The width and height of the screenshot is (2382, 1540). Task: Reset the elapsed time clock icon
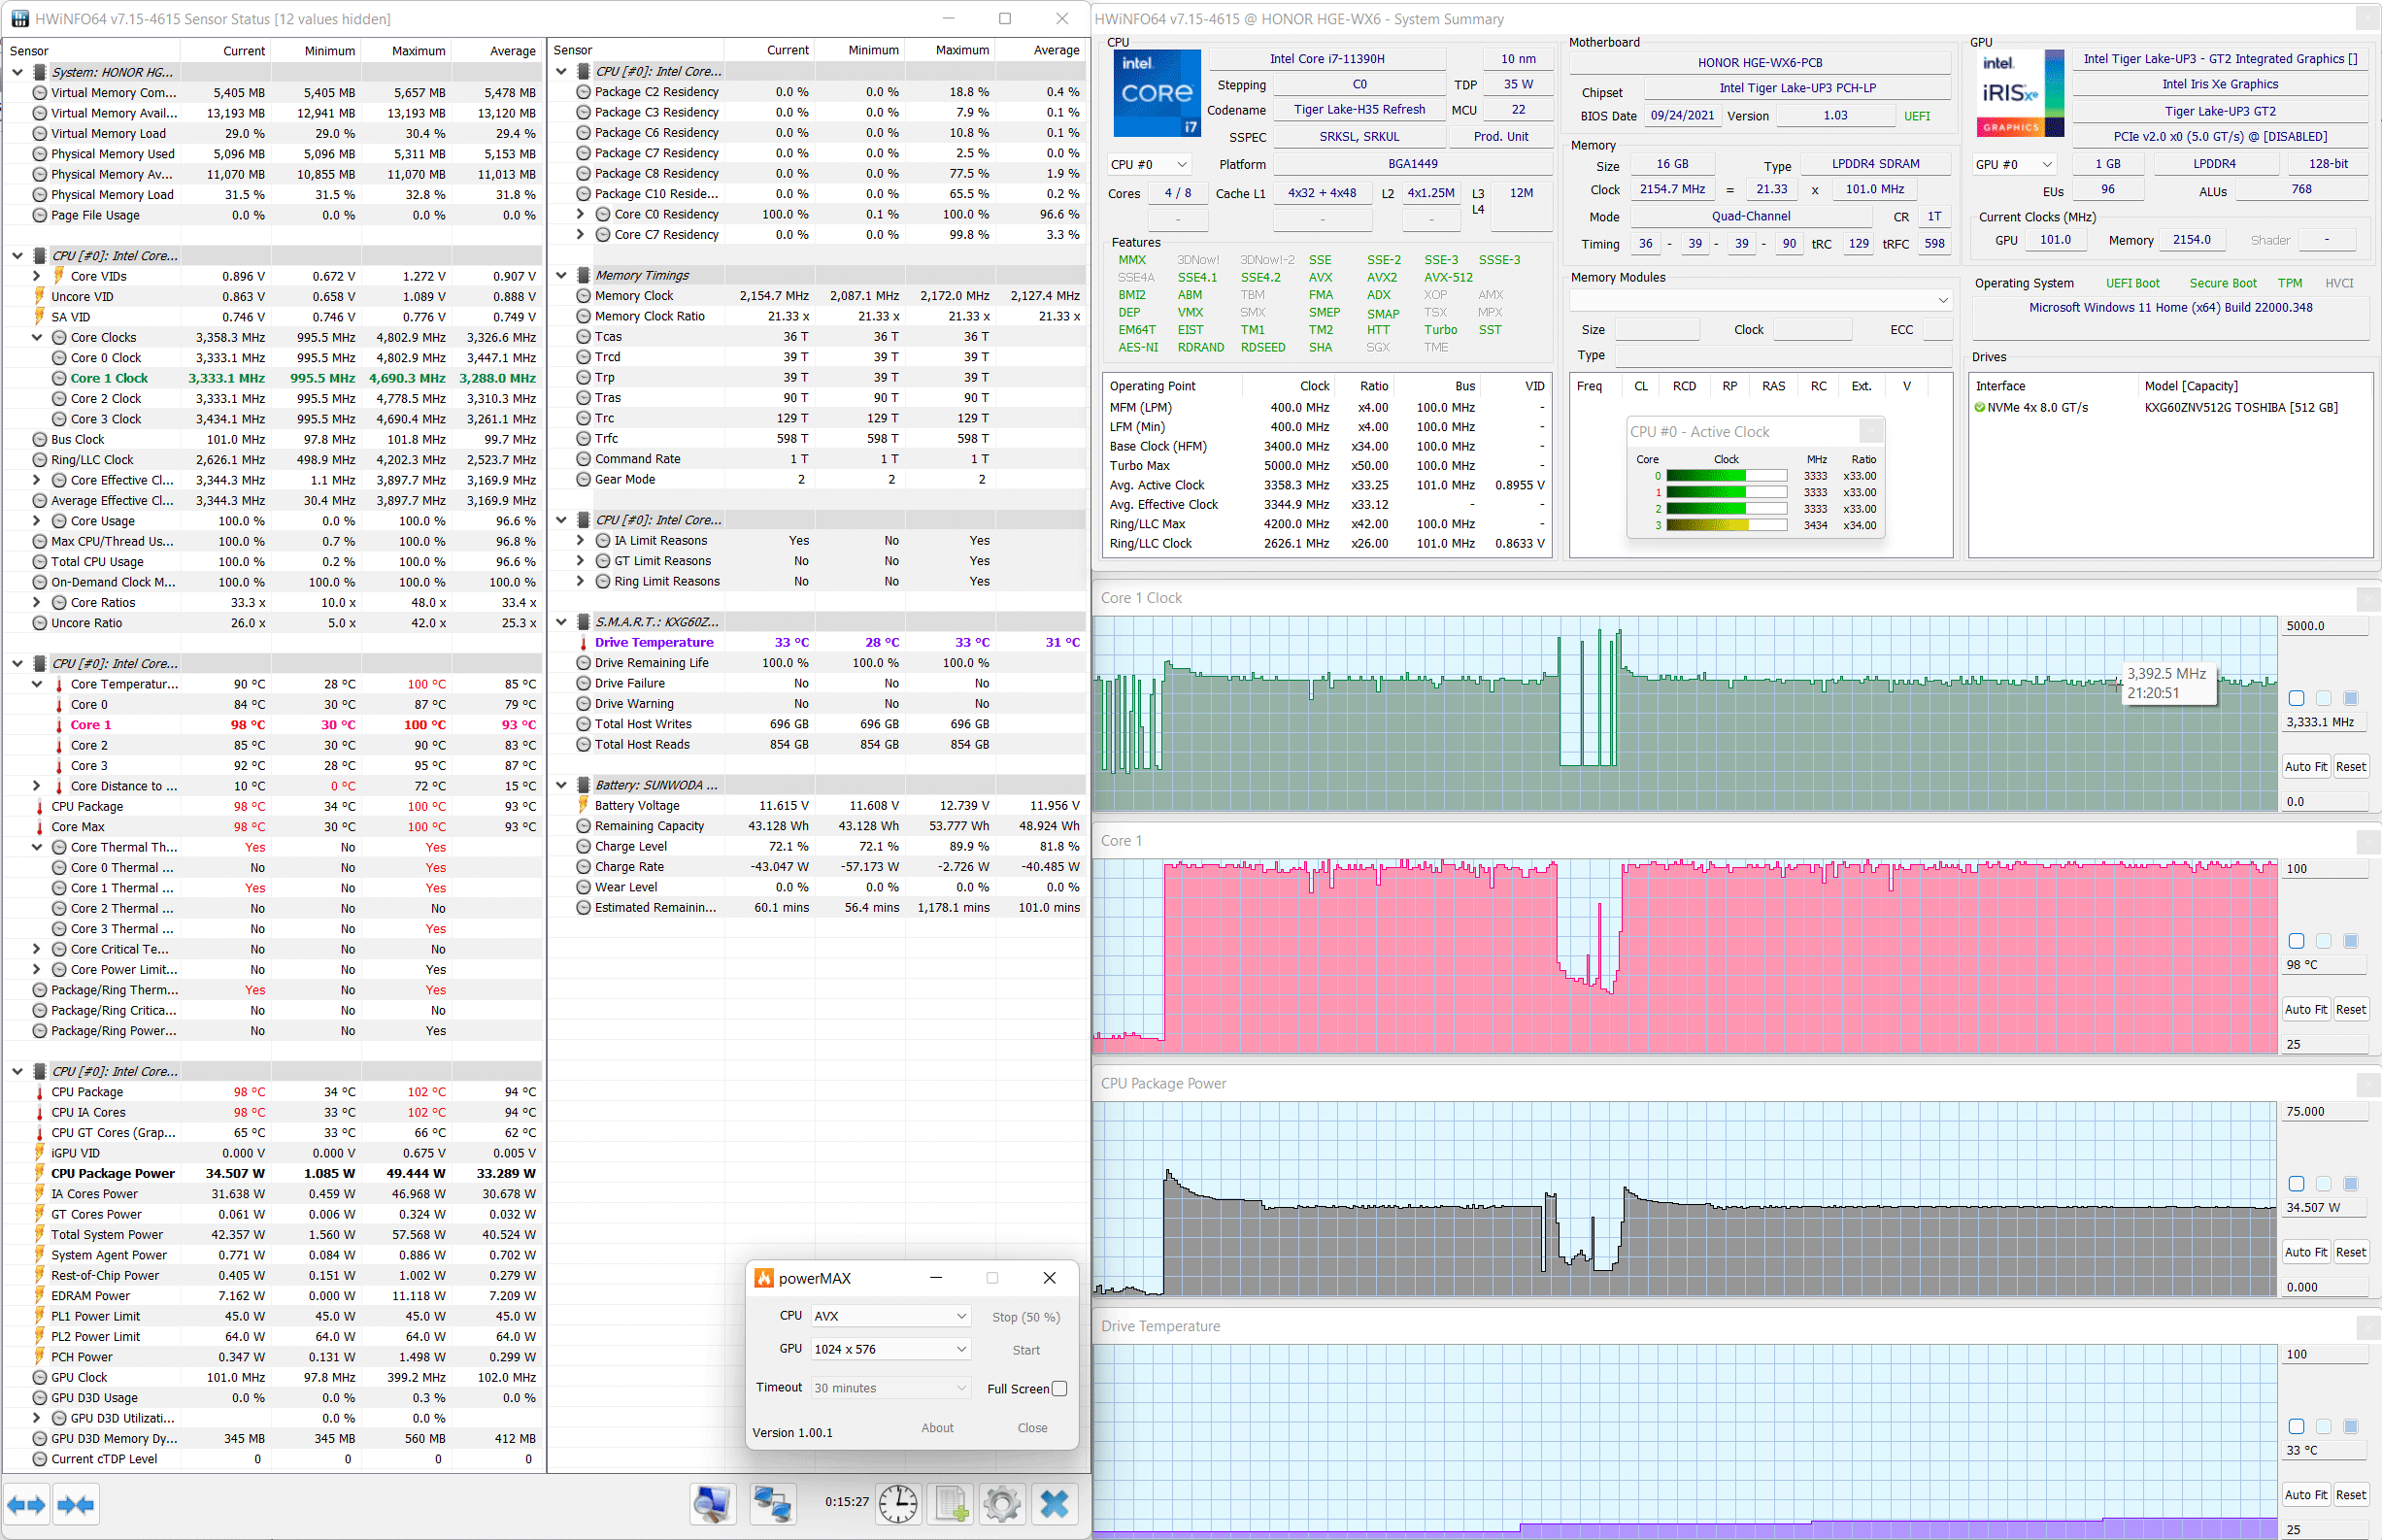897,1504
